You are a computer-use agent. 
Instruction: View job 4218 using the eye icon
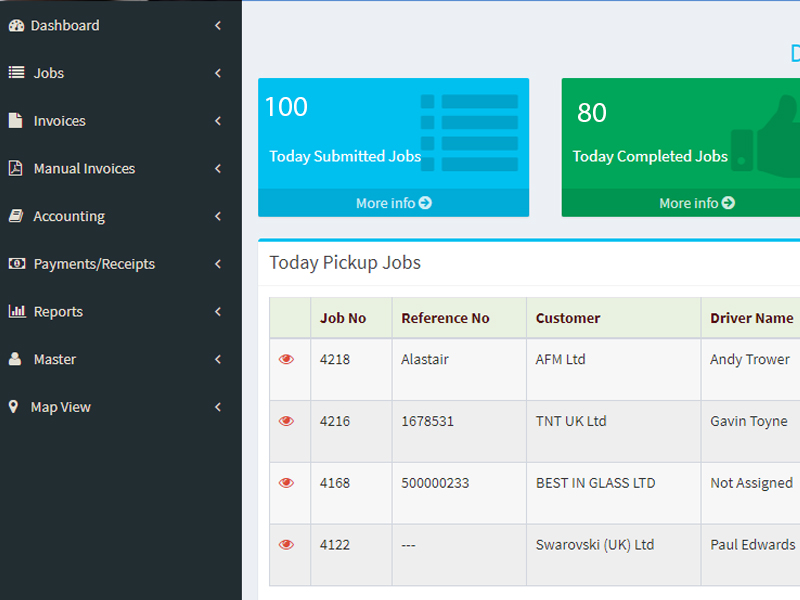[x=287, y=360]
